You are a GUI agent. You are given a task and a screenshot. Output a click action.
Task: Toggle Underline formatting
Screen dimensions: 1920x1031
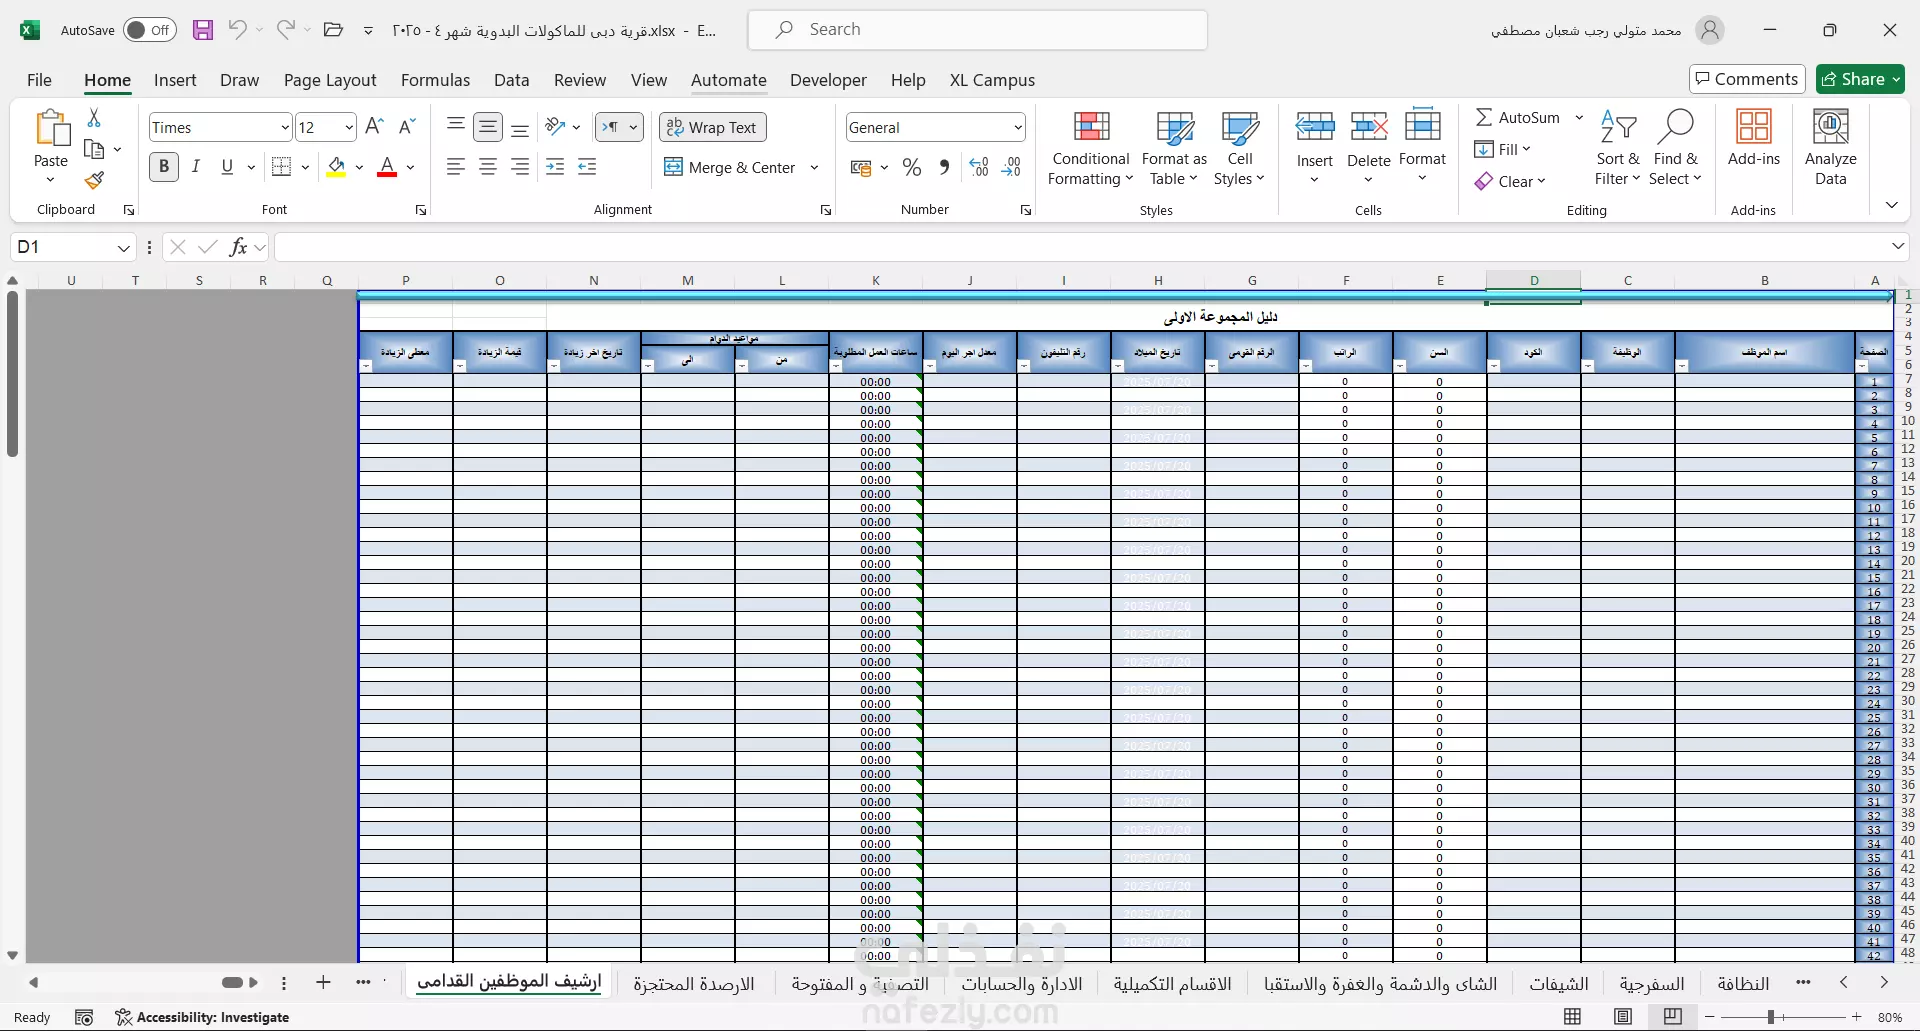[x=227, y=167]
